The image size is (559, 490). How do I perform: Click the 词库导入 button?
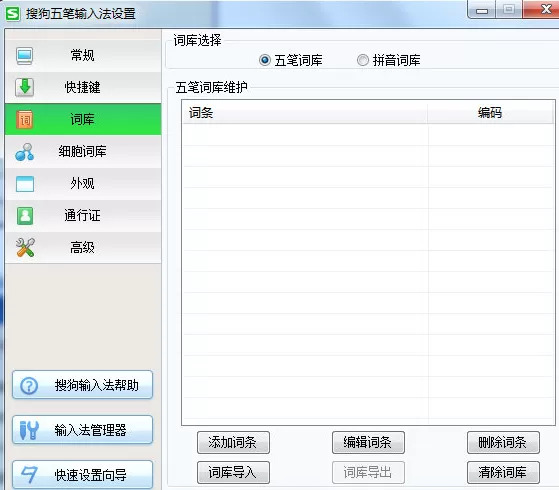233,473
